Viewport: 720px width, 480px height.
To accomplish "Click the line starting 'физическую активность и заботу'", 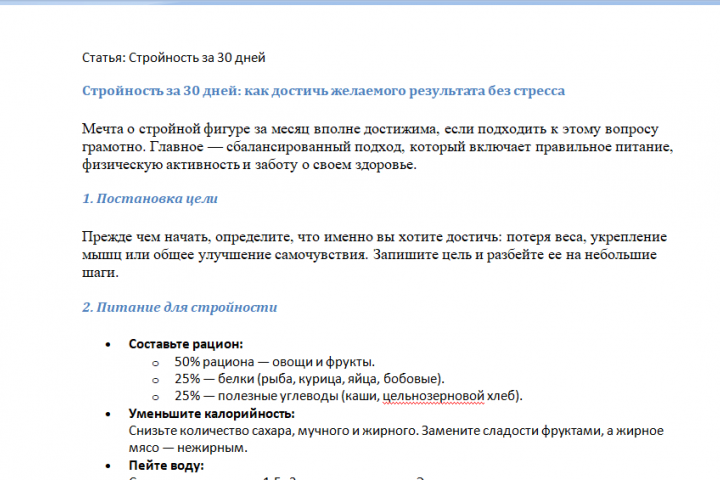I will coord(249,164).
